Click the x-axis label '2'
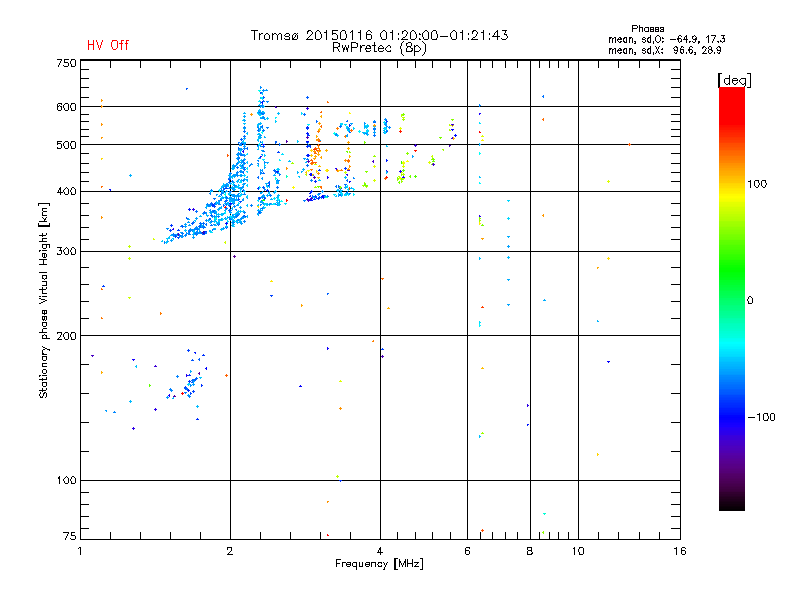Viewport: 800px width, 600px height. 230,551
